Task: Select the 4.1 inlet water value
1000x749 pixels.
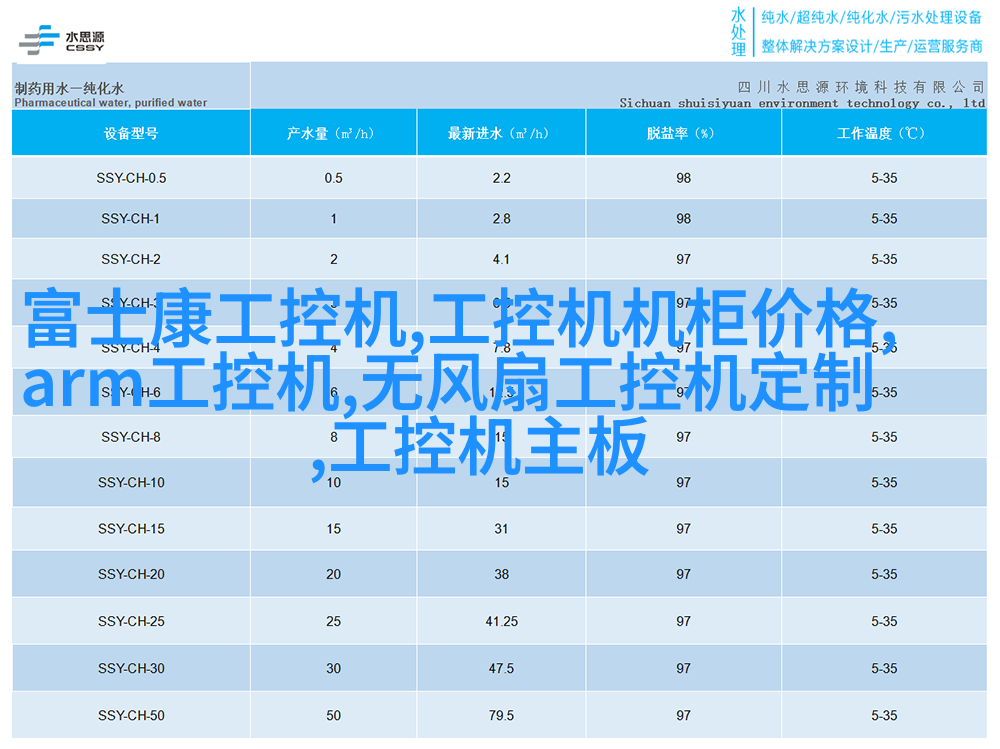Action: [501, 259]
